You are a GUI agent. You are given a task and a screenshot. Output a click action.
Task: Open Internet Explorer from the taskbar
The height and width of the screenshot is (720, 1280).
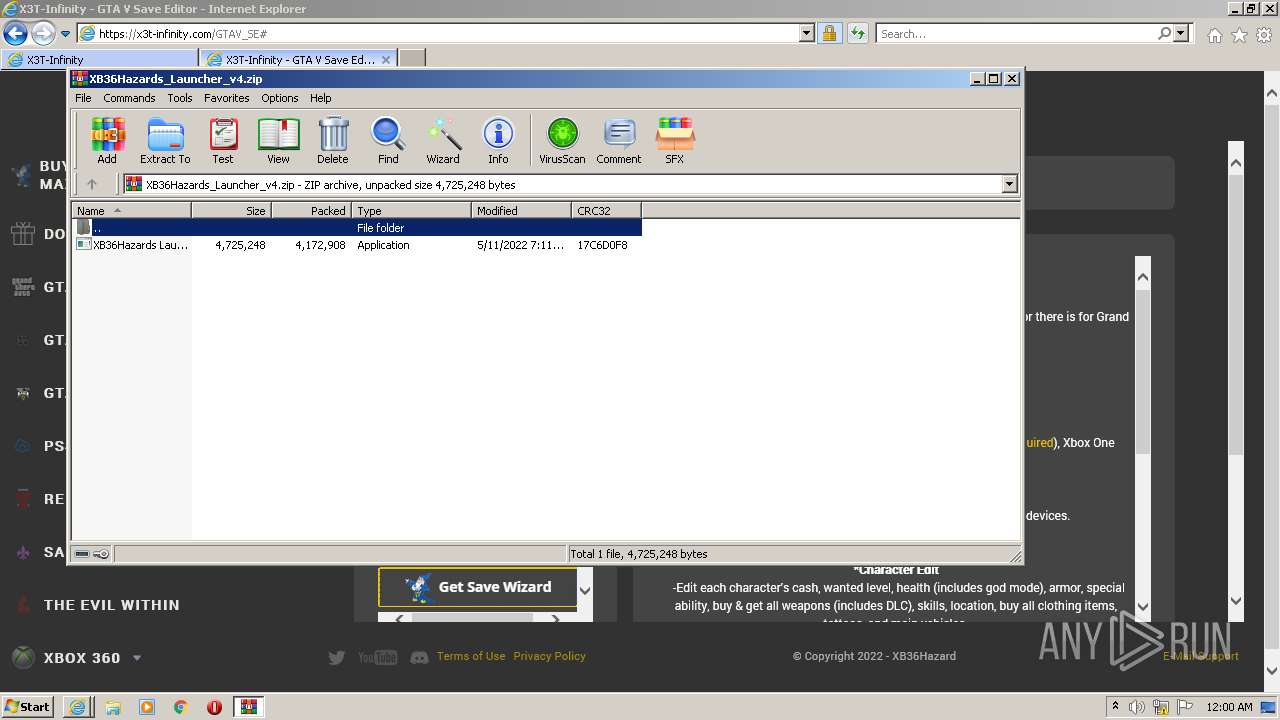point(77,707)
